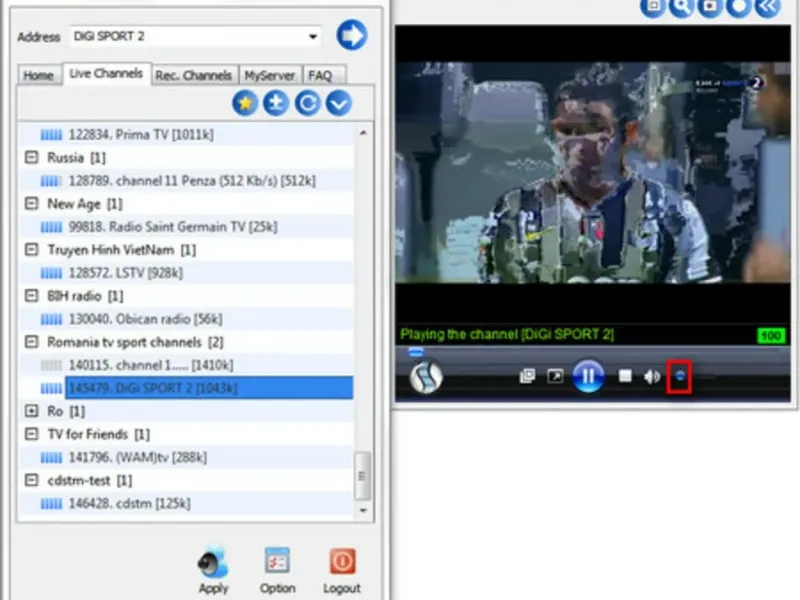800x600 pixels.
Task: Click the yellow star favorites icon
Action: (245, 103)
